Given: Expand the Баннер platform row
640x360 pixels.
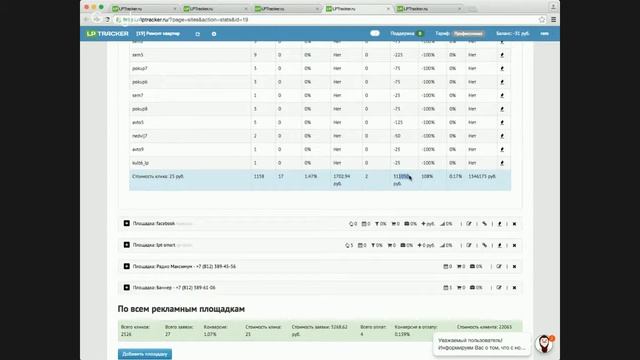Looking at the screenshot, I should pos(127,287).
